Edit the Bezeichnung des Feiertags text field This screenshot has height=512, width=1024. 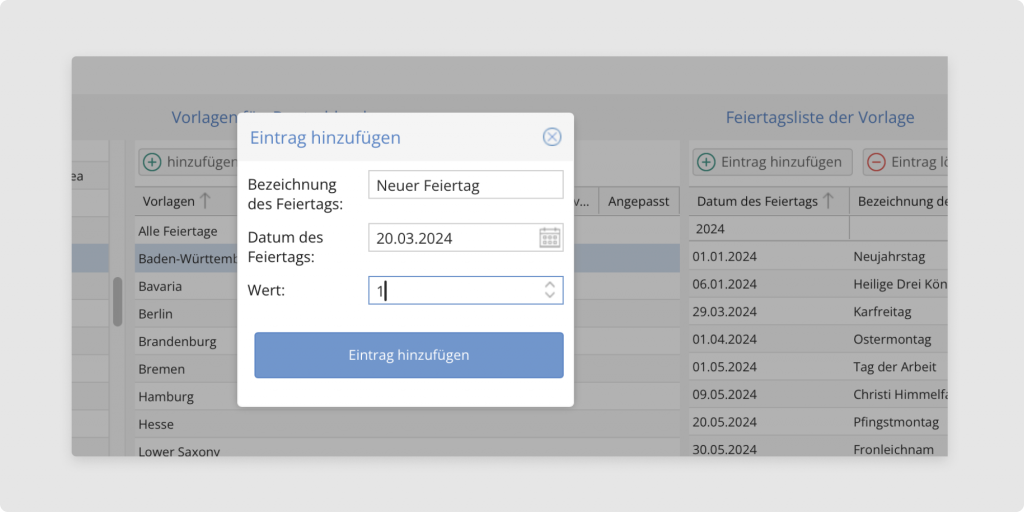tap(465, 185)
